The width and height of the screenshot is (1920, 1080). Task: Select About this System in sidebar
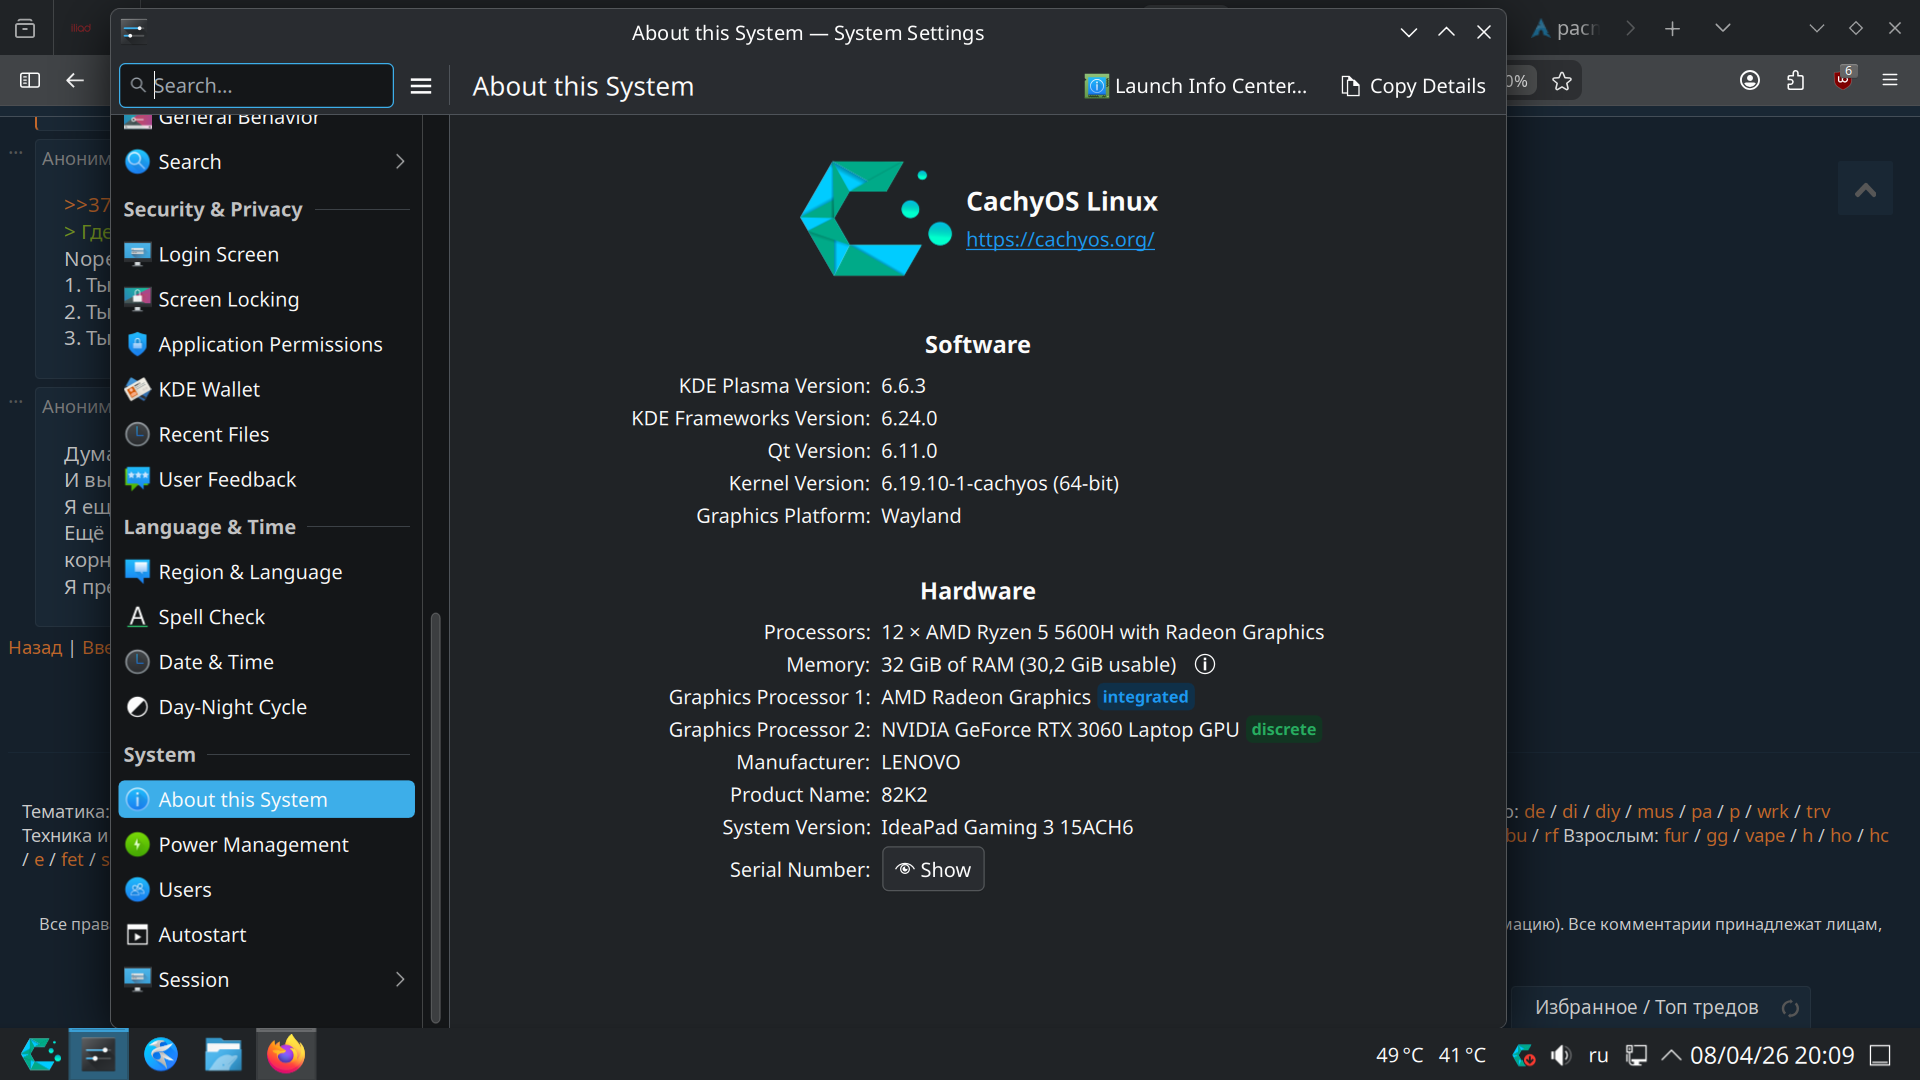point(266,799)
